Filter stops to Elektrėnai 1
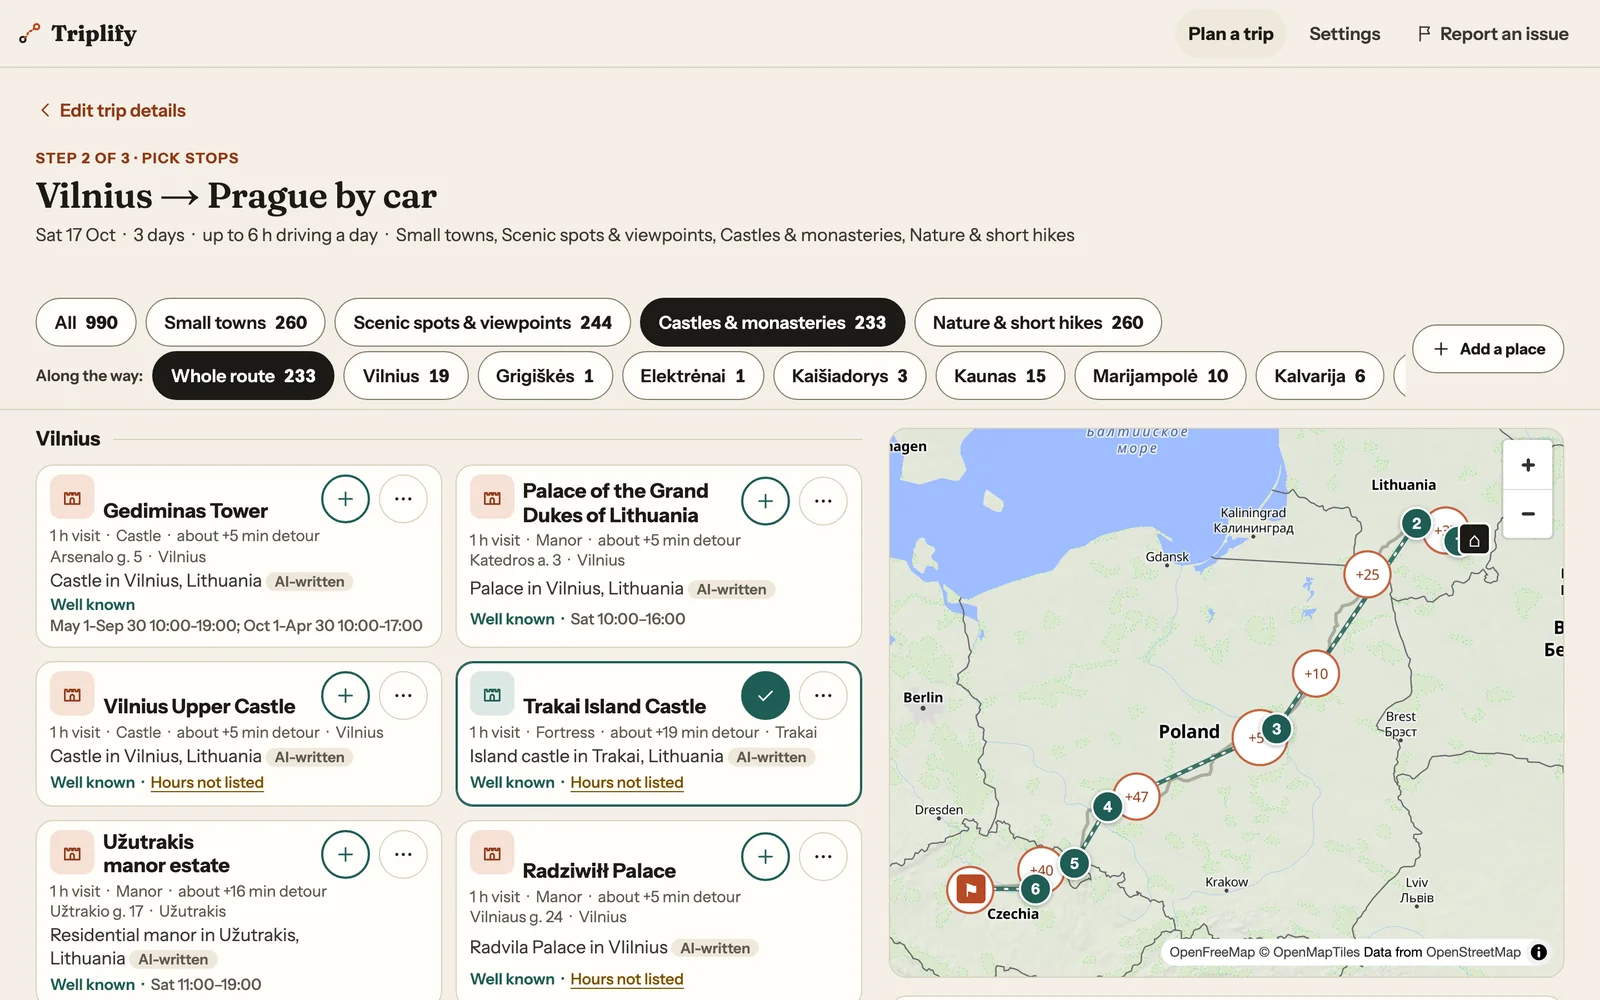 point(693,376)
